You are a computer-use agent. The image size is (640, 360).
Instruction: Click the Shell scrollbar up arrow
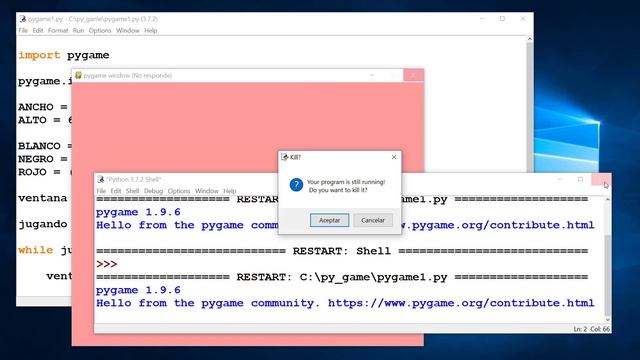[608, 199]
